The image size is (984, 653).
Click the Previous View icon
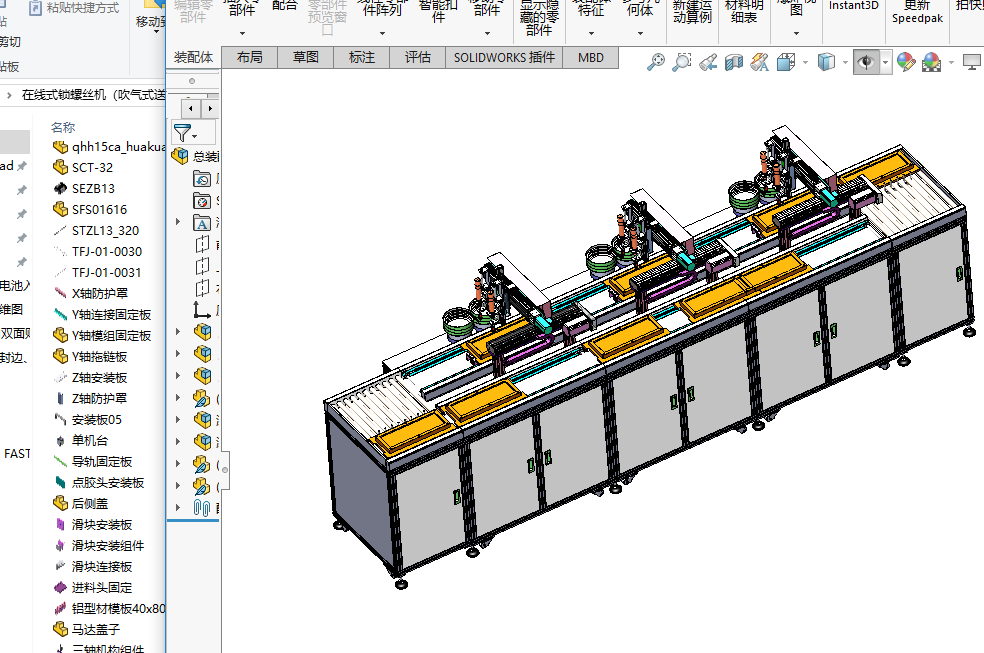click(707, 63)
